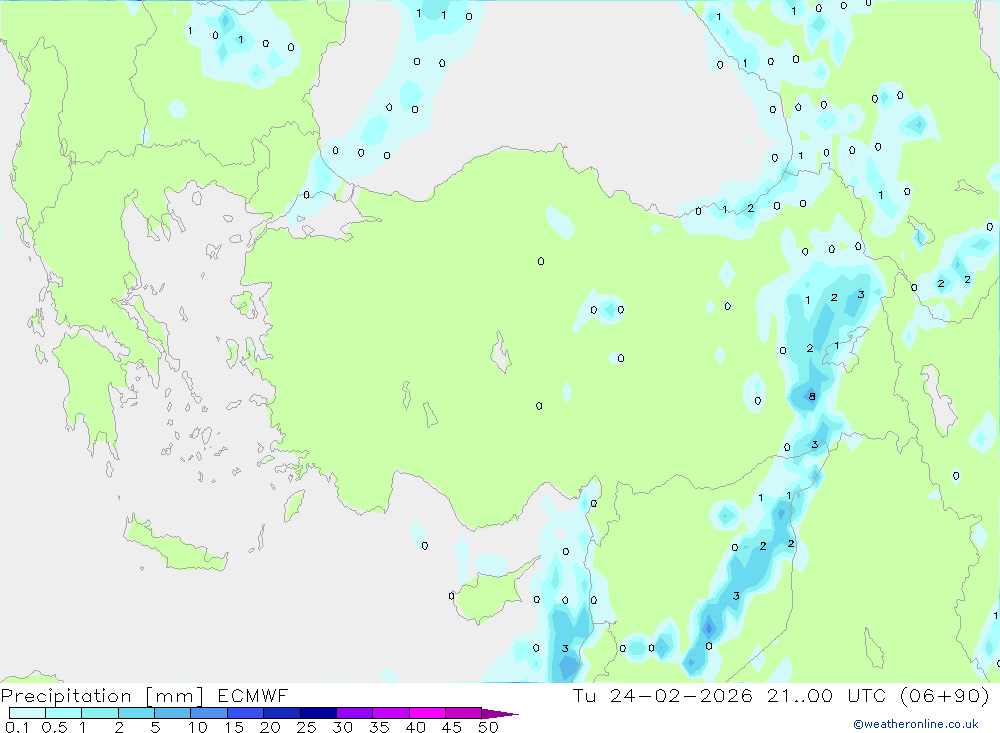Viewport: 1000px width, 733px height.
Task: Click the legend tick label "10"
Action: click(x=198, y=727)
